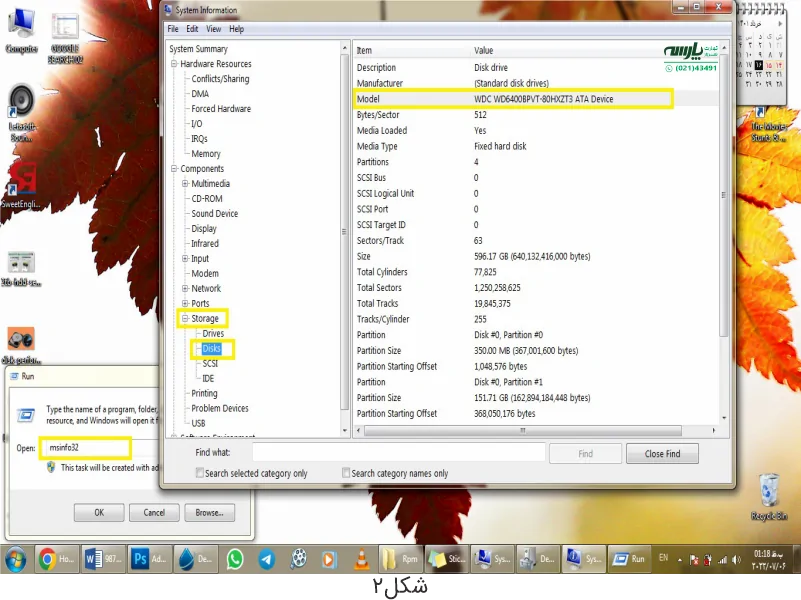Image resolution: width=801 pixels, height=600 pixels.
Task: Open the File menu
Action: coord(173,29)
